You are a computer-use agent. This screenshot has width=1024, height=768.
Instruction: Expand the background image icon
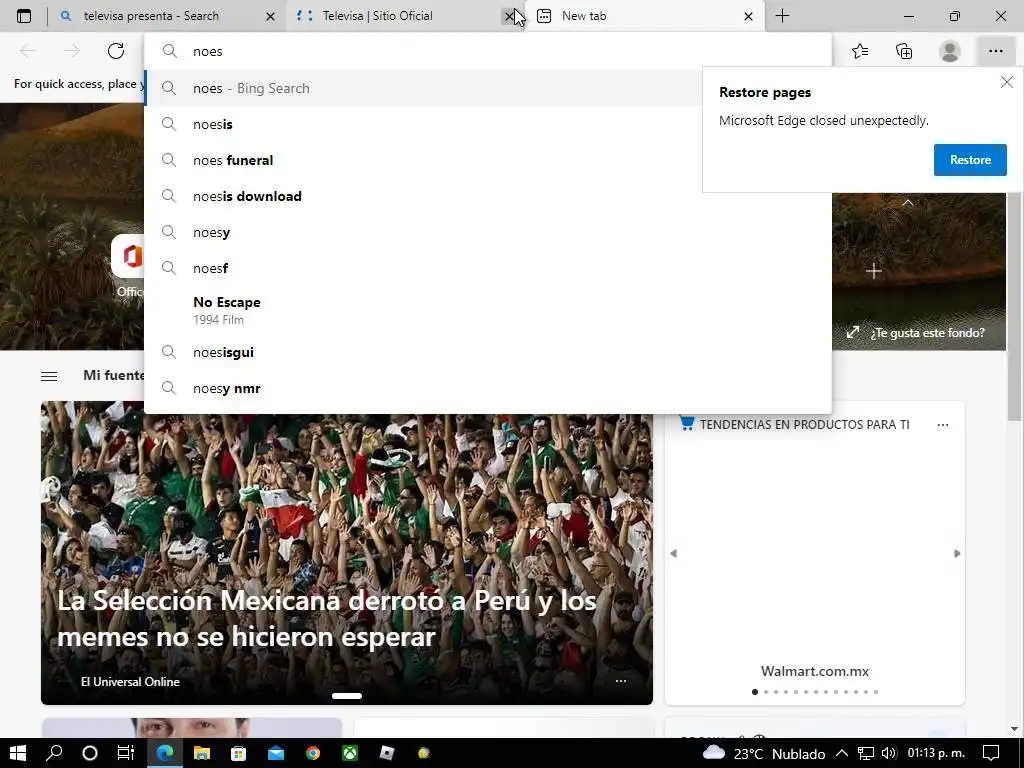pos(853,332)
